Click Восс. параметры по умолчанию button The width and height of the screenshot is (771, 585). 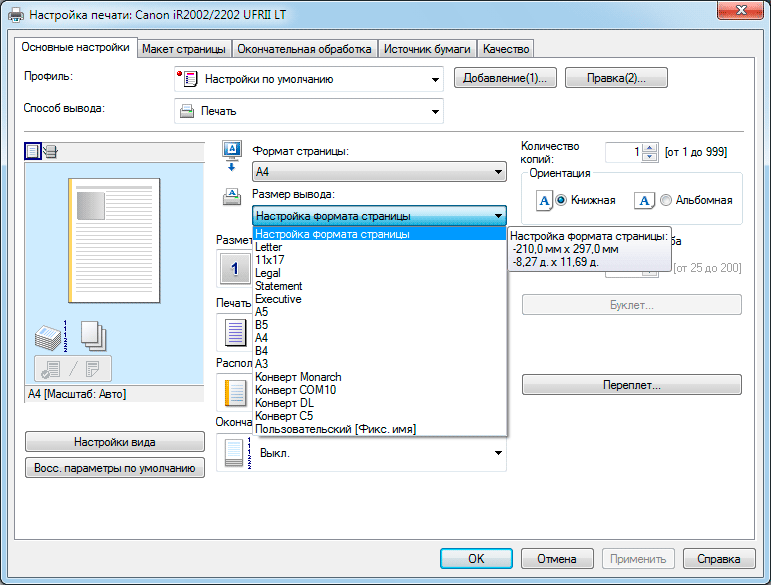click(115, 468)
